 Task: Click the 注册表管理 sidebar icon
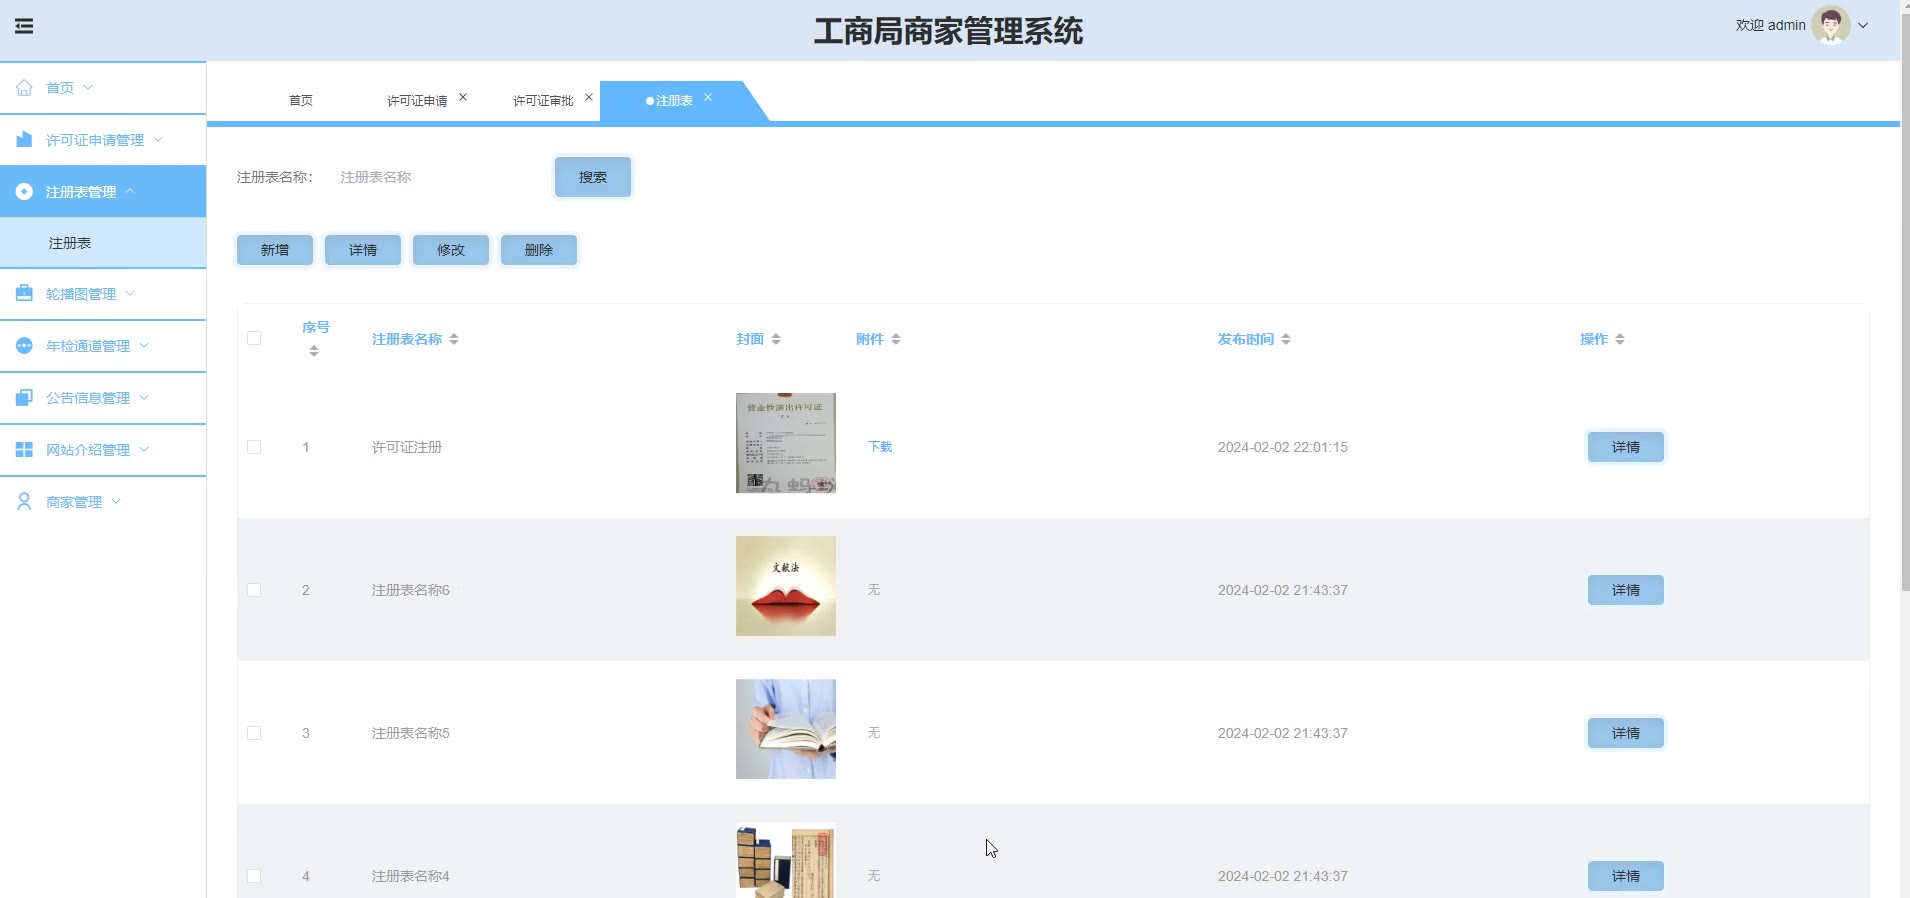coord(24,192)
